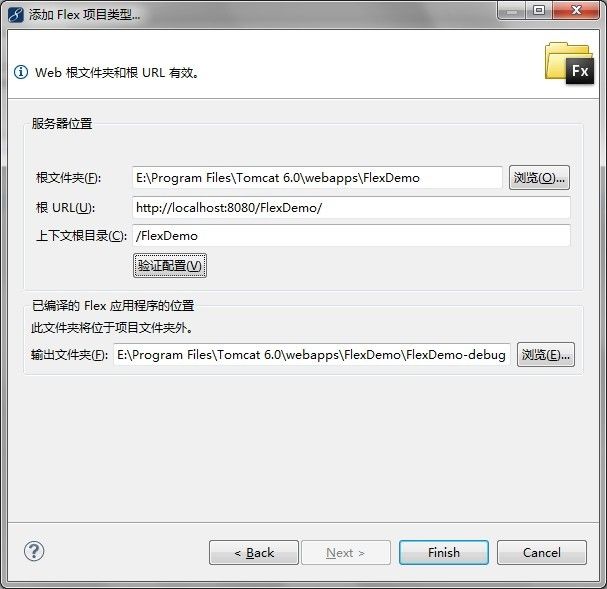Click the greyed-out Next button

click(346, 553)
